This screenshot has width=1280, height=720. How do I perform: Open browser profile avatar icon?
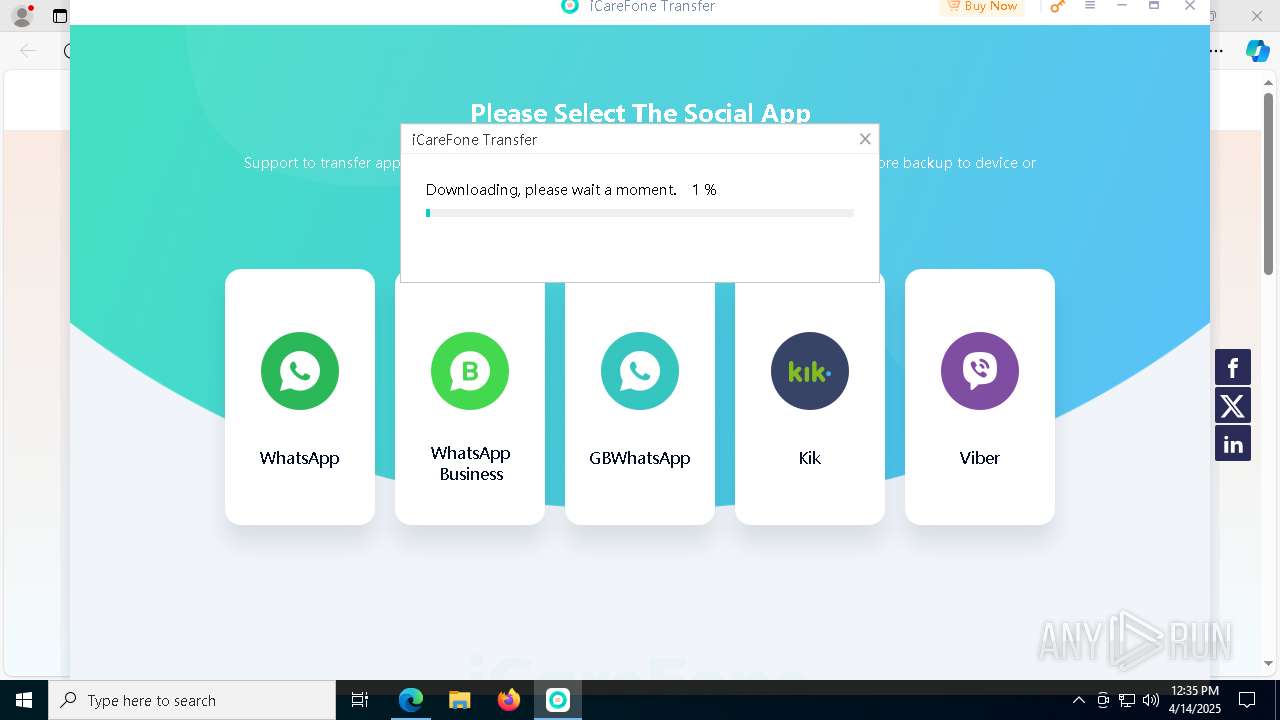[x=22, y=15]
